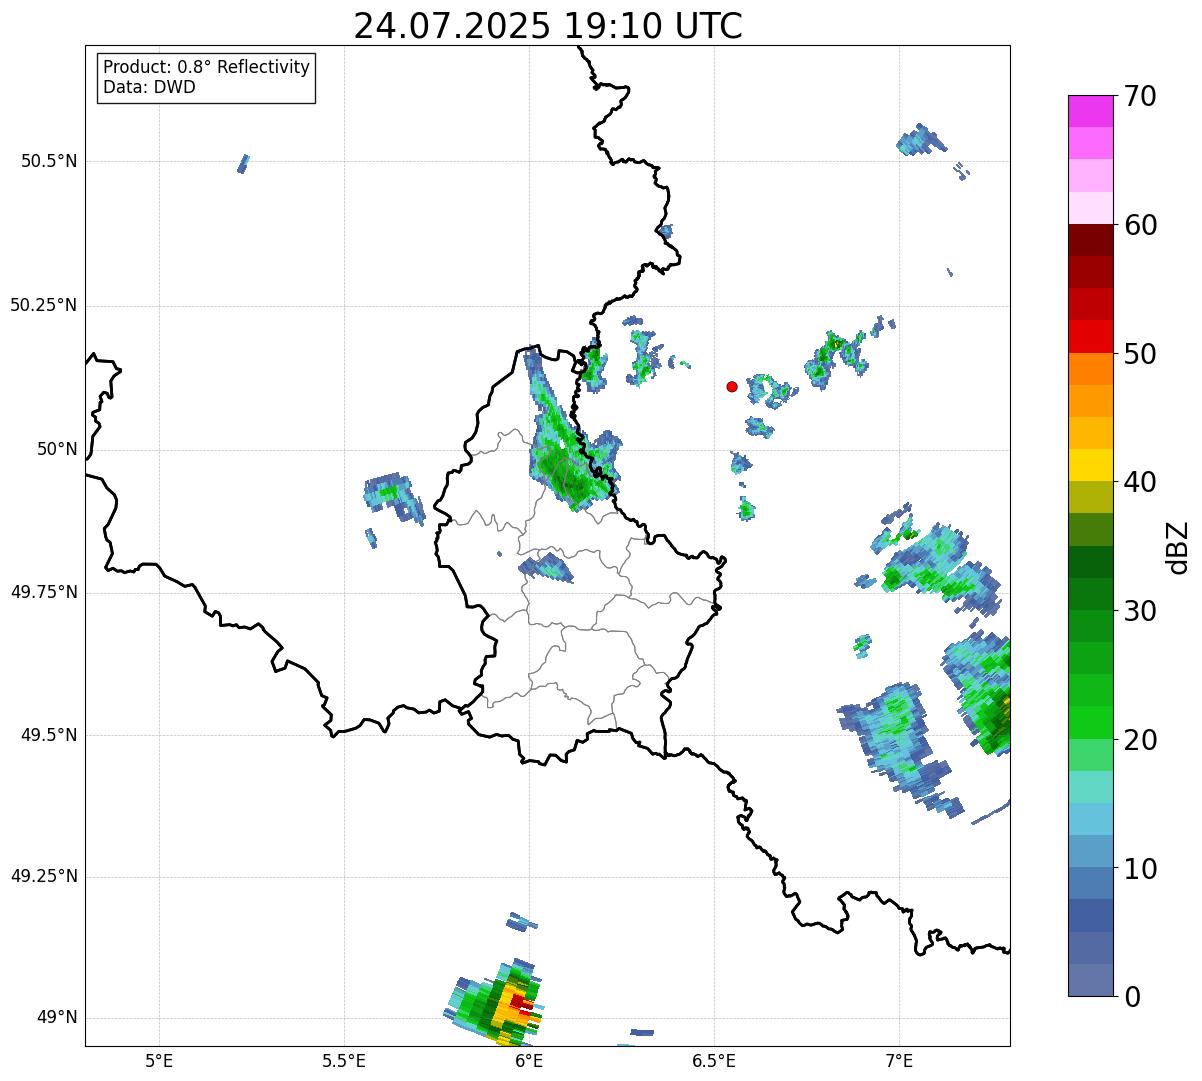
Task: Click the latitude label "50.25°N"
Action: click(x=44, y=305)
